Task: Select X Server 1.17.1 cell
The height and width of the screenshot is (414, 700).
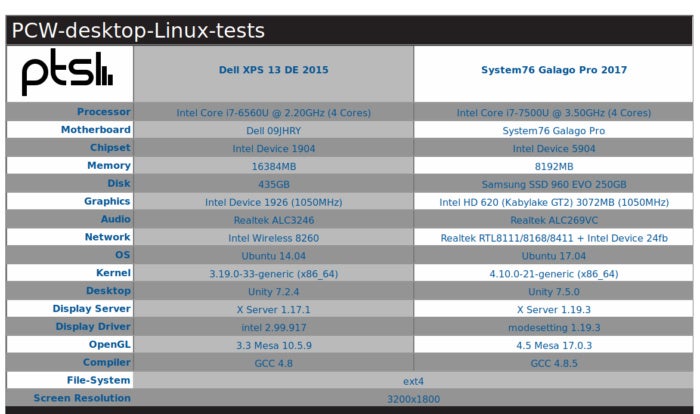Action: coord(274,309)
